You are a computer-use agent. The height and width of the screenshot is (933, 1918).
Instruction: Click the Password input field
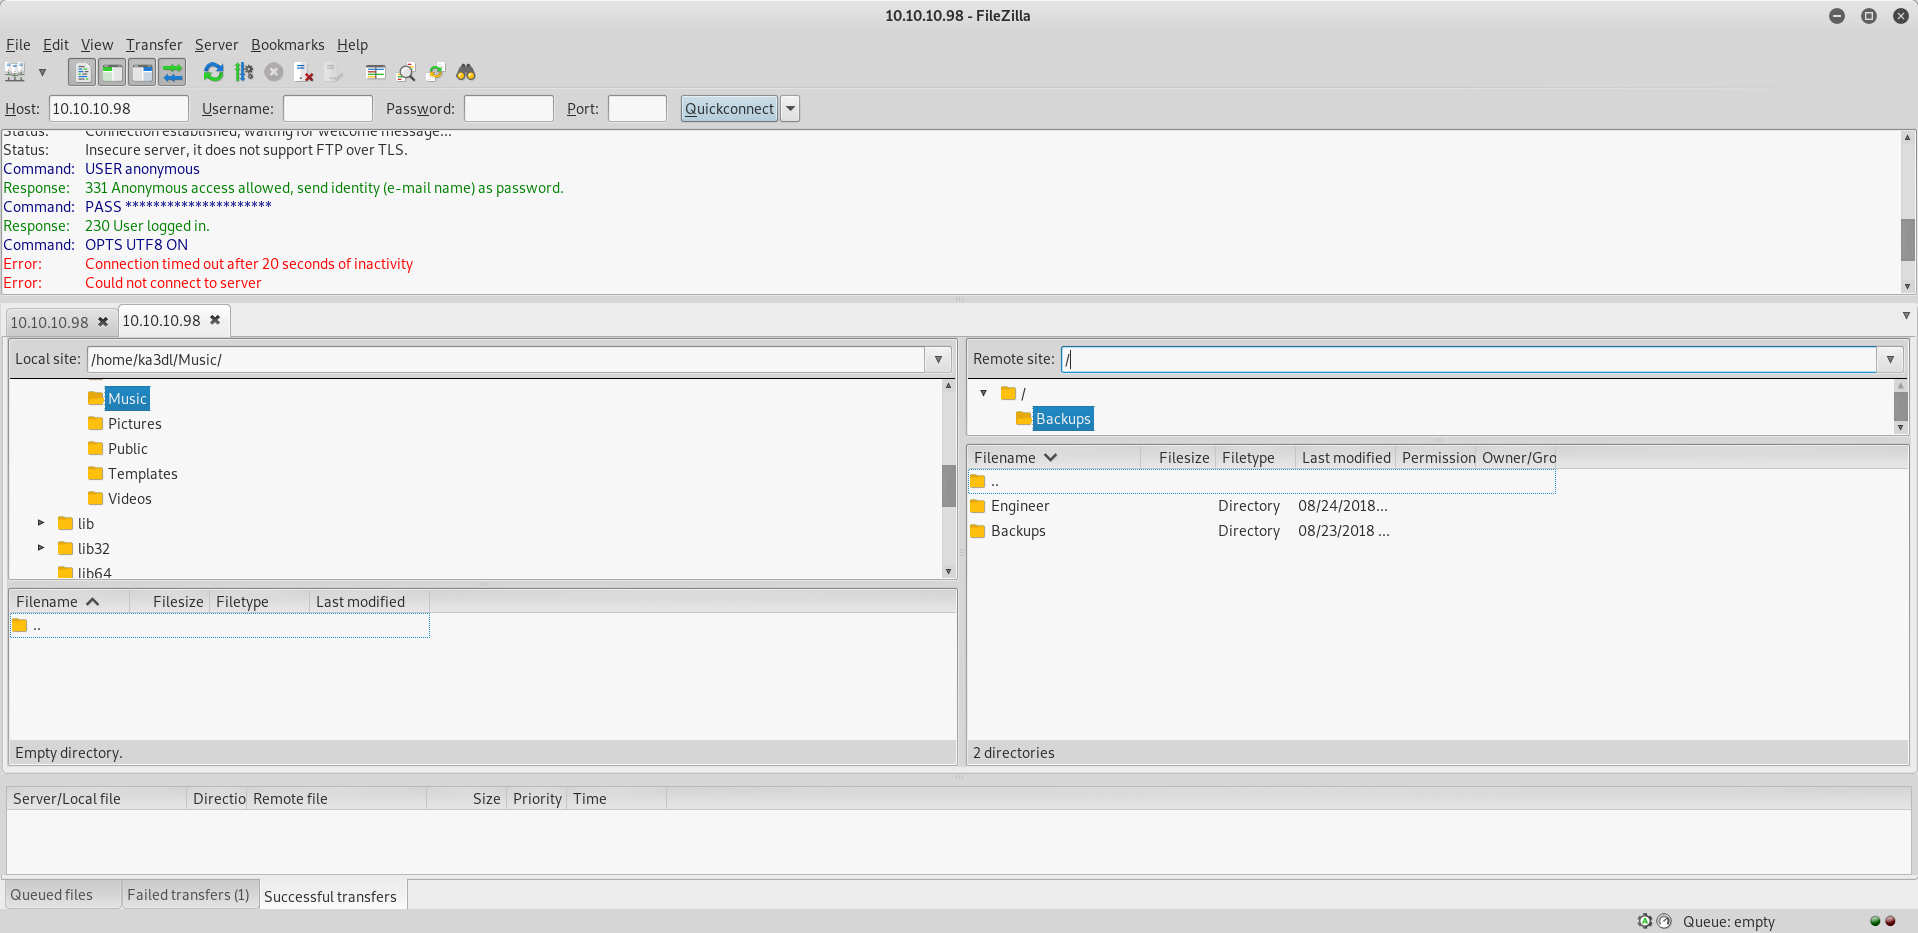pyautogui.click(x=509, y=108)
